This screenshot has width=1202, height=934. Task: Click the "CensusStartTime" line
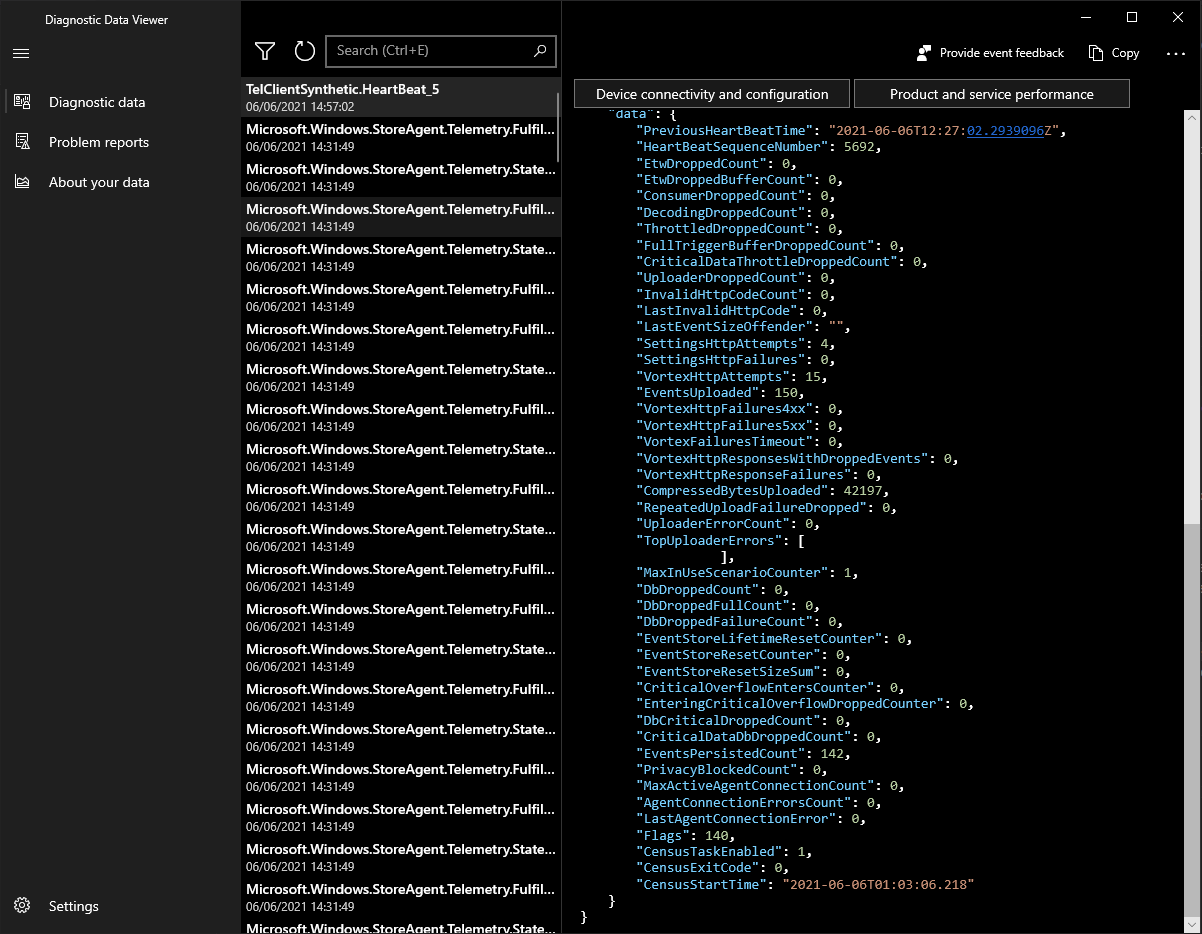pyautogui.click(x=805, y=884)
